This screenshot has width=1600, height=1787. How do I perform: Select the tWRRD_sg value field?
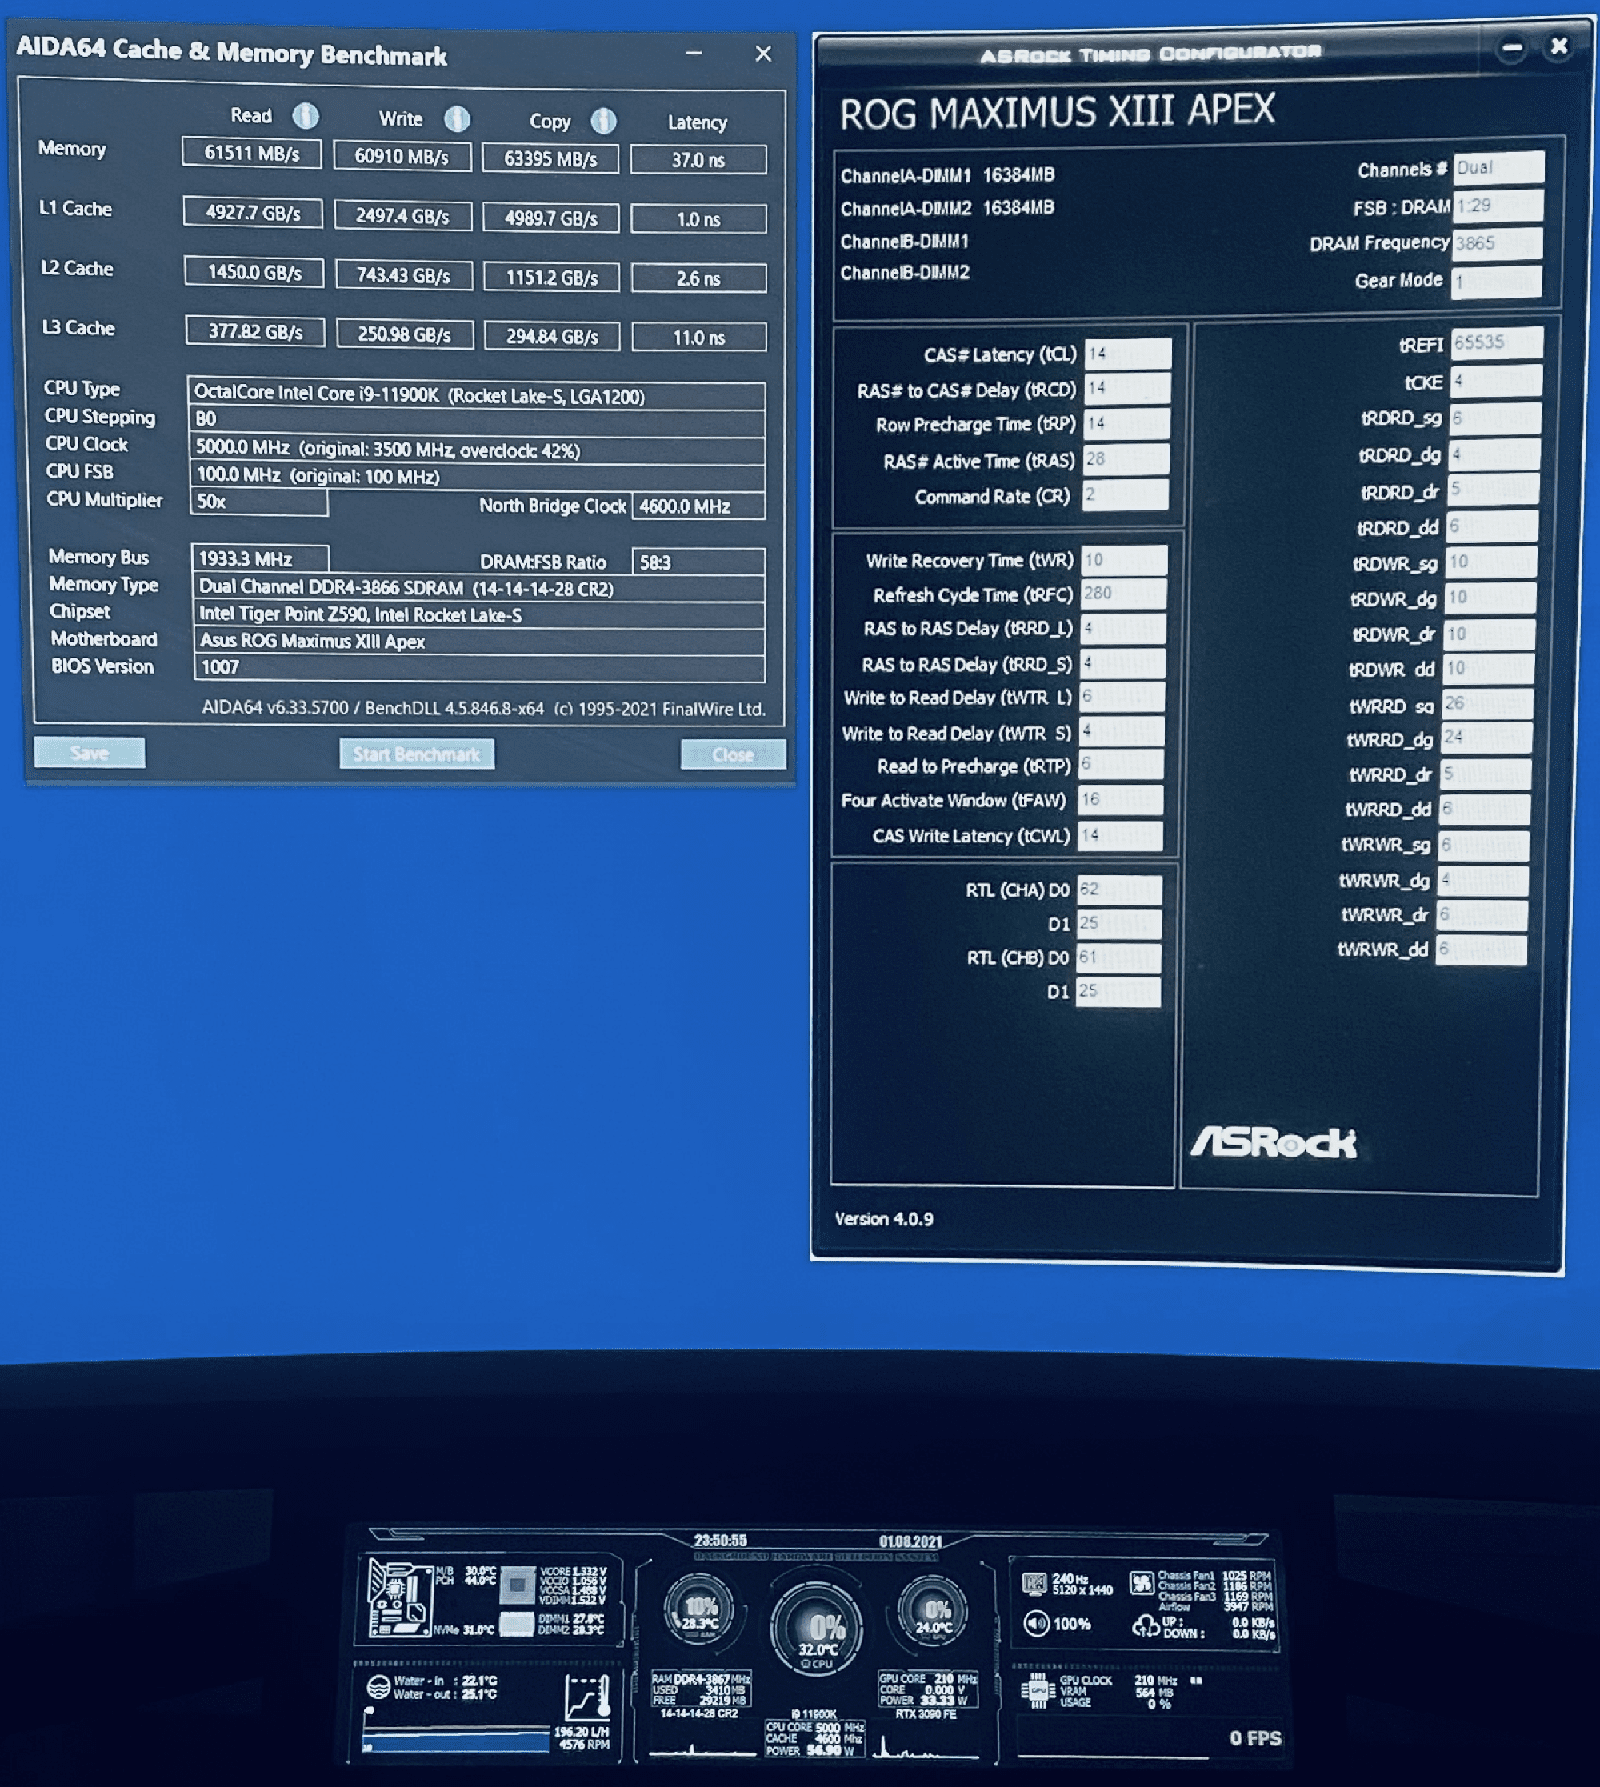pyautogui.click(x=1488, y=705)
